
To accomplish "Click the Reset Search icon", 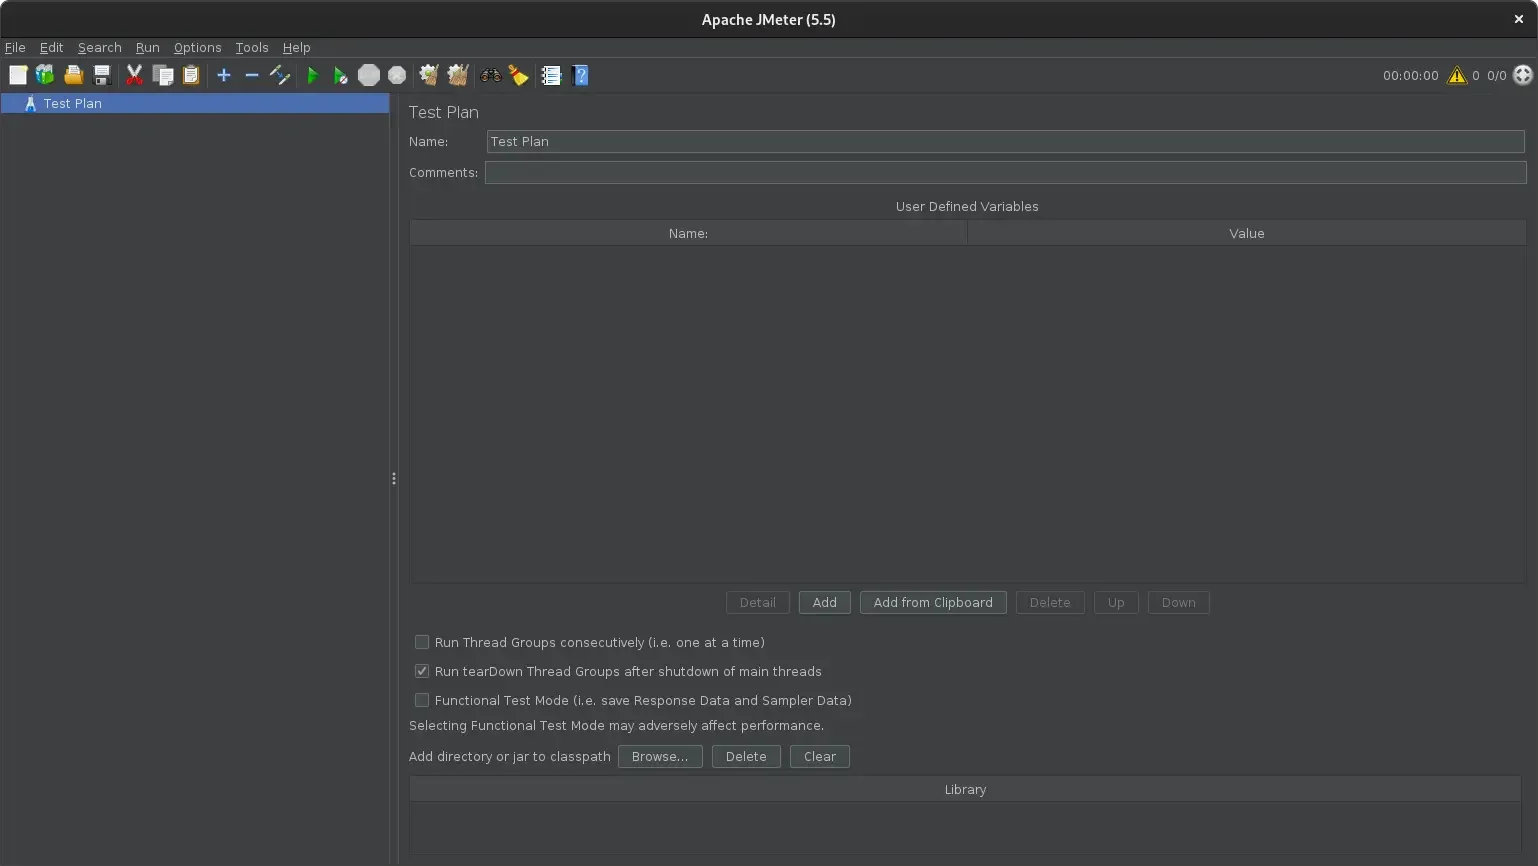I will tap(518, 75).
